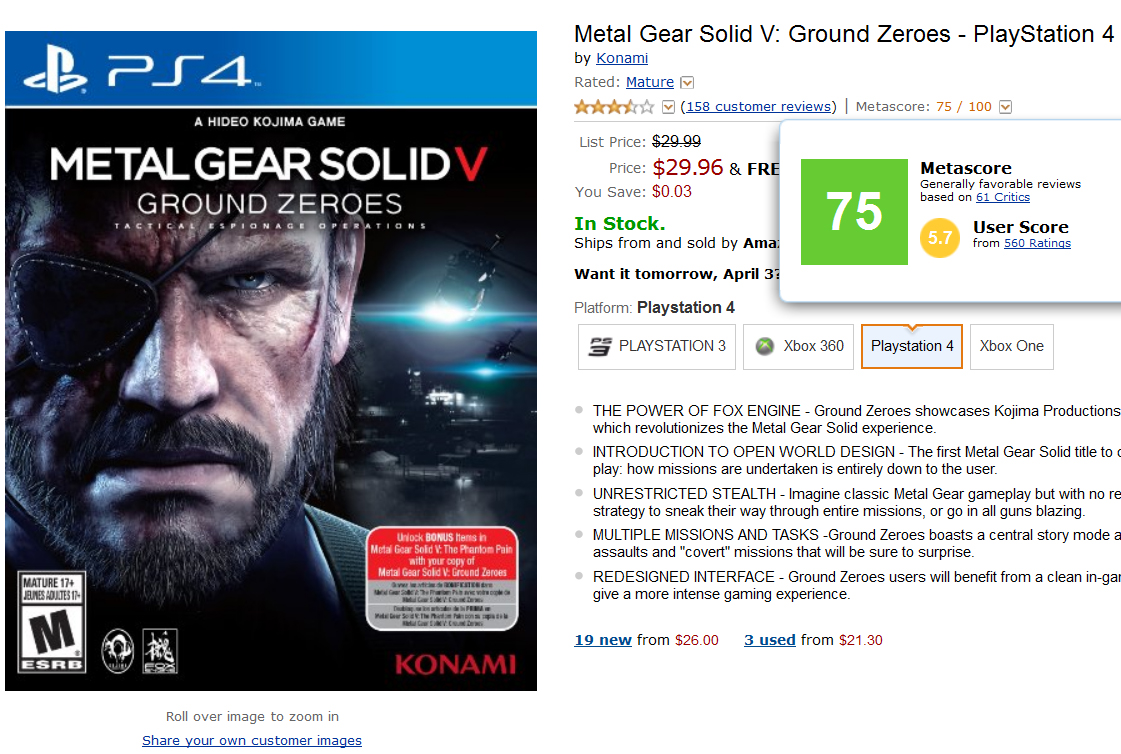Screen dimensions: 1121x754
Task: Click the red KONAMI logo on cover
Action: (x=455, y=664)
